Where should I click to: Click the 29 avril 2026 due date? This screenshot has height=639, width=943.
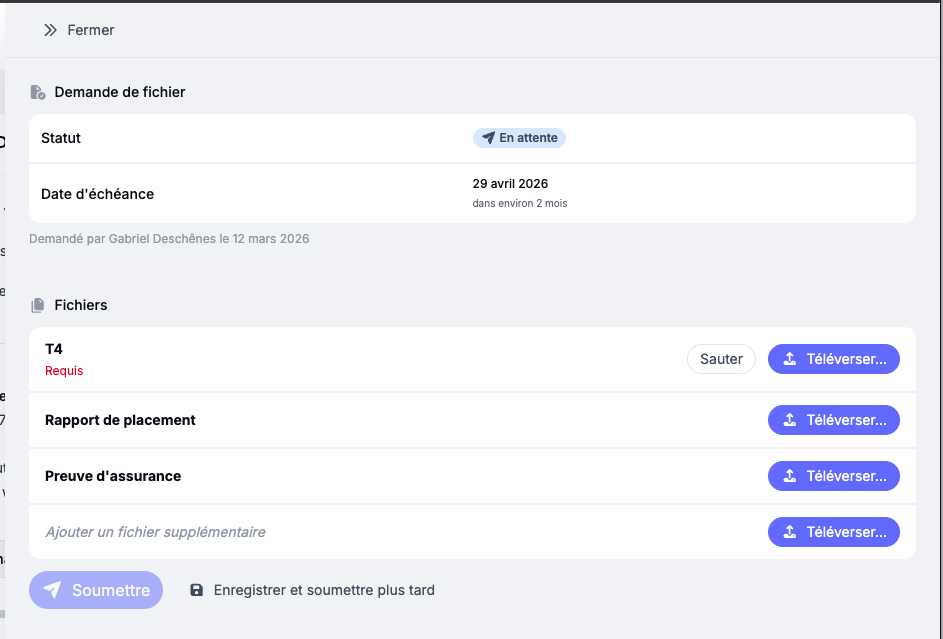[x=510, y=184]
